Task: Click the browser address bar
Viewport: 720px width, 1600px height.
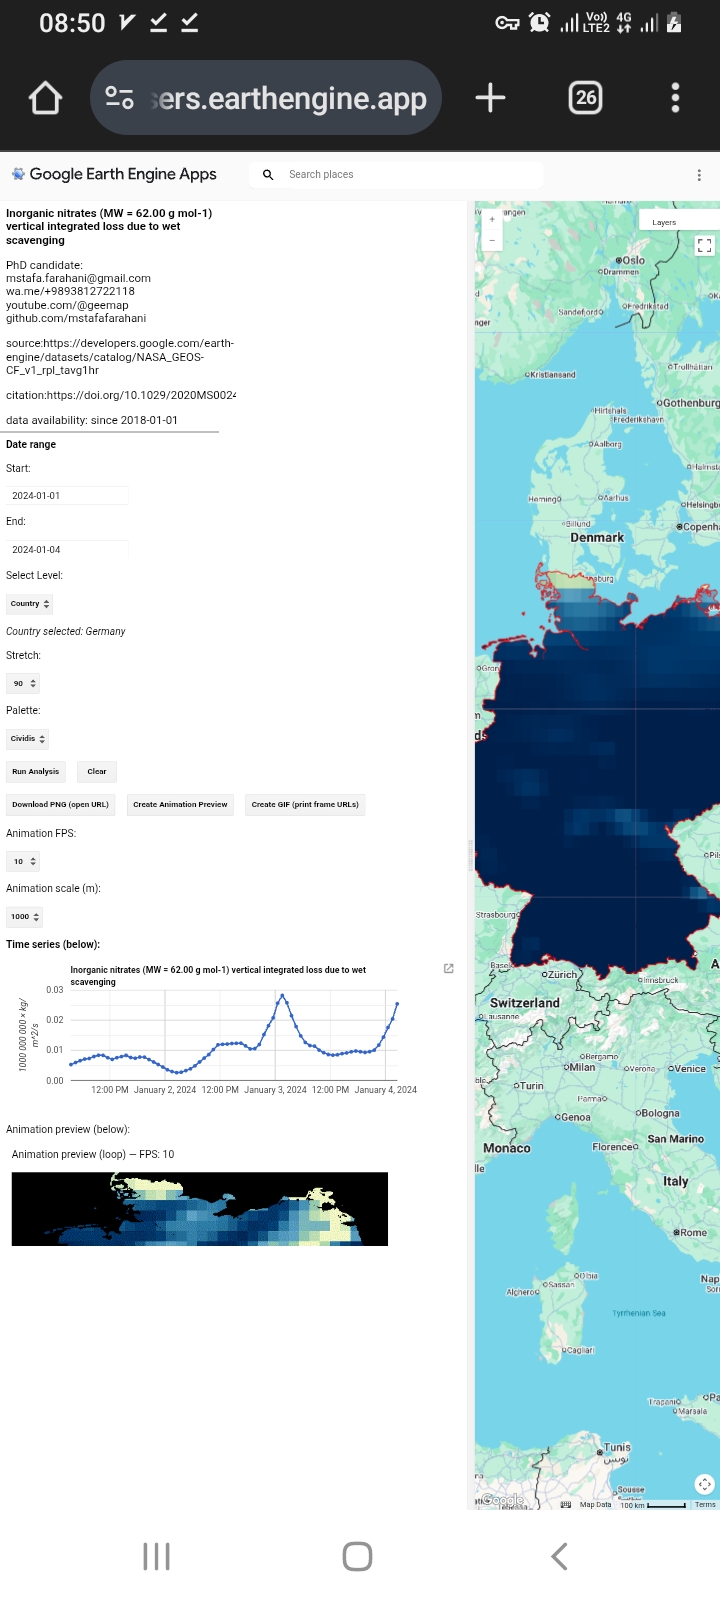Action: tap(266, 98)
